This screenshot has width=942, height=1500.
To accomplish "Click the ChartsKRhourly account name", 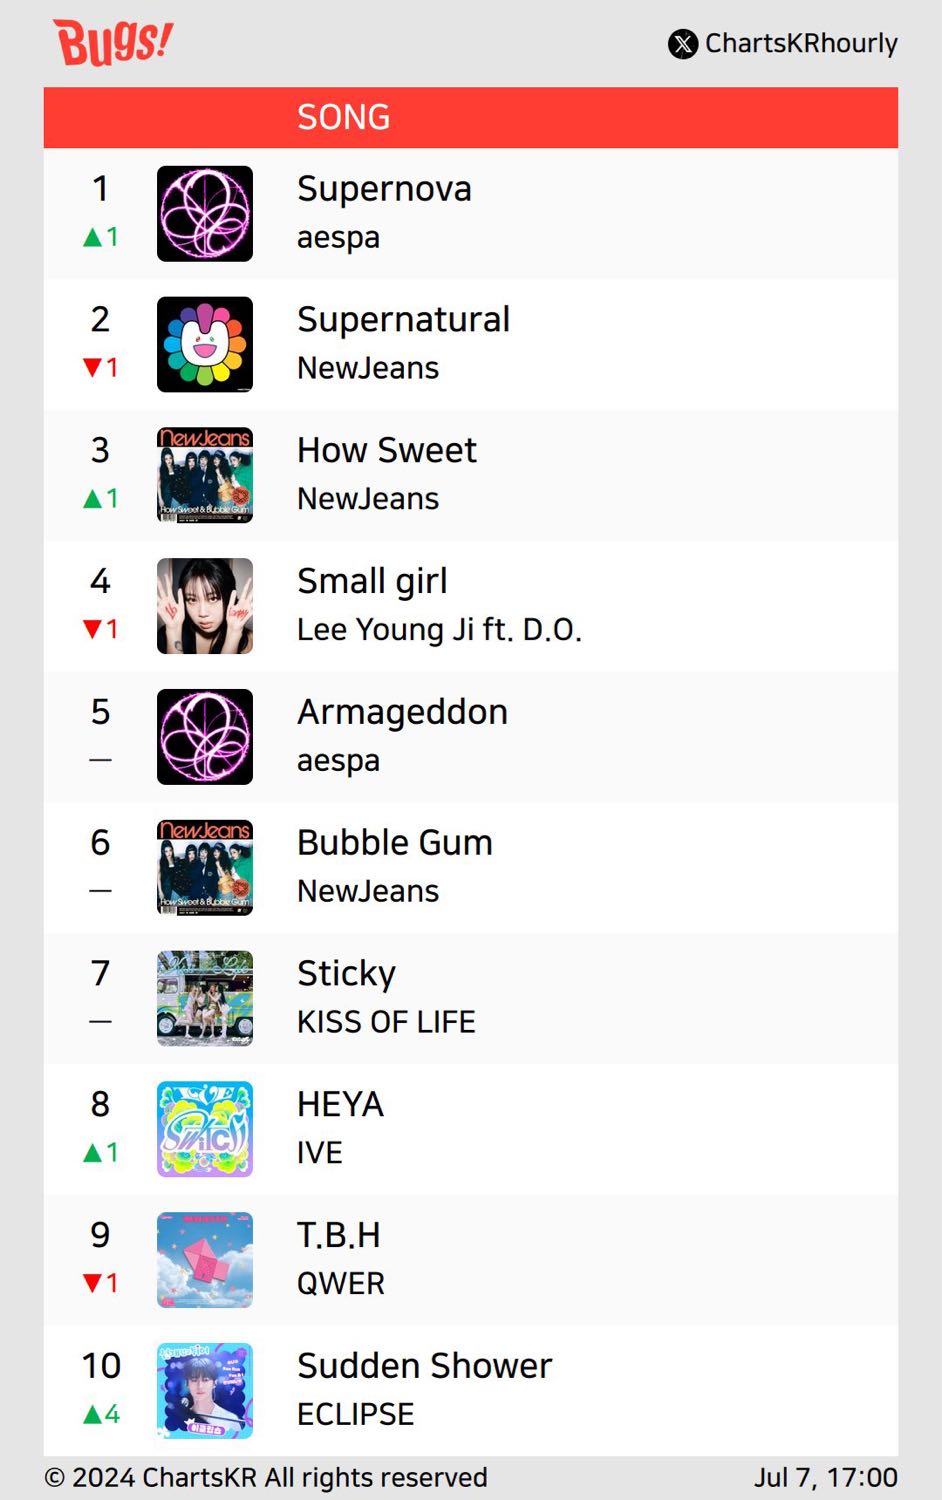I will tap(801, 44).
